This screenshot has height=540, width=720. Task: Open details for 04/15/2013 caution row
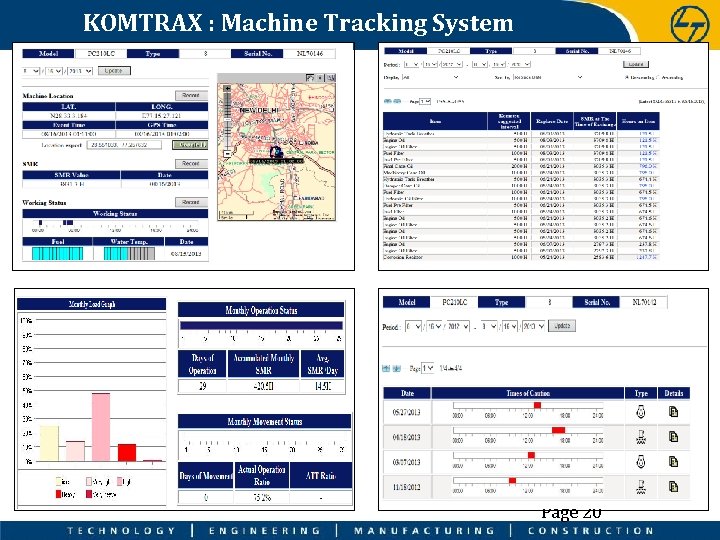coord(673,437)
